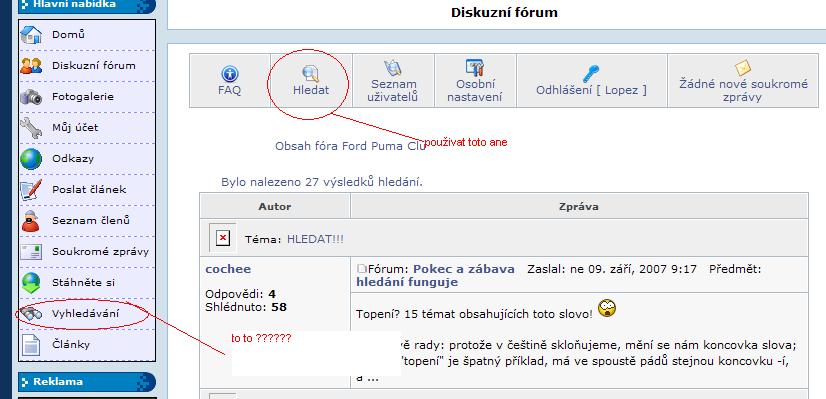Screen dimensions: 826x399
Task: Open the HLEDAT!!! topic link
Action: click(315, 239)
